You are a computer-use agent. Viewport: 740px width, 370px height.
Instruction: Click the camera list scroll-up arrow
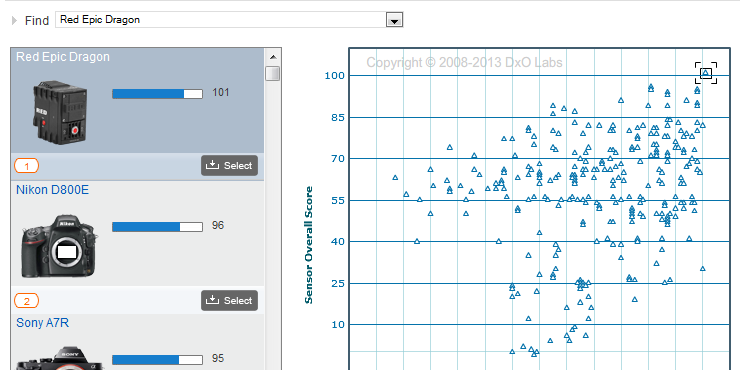pyautogui.click(x=273, y=57)
